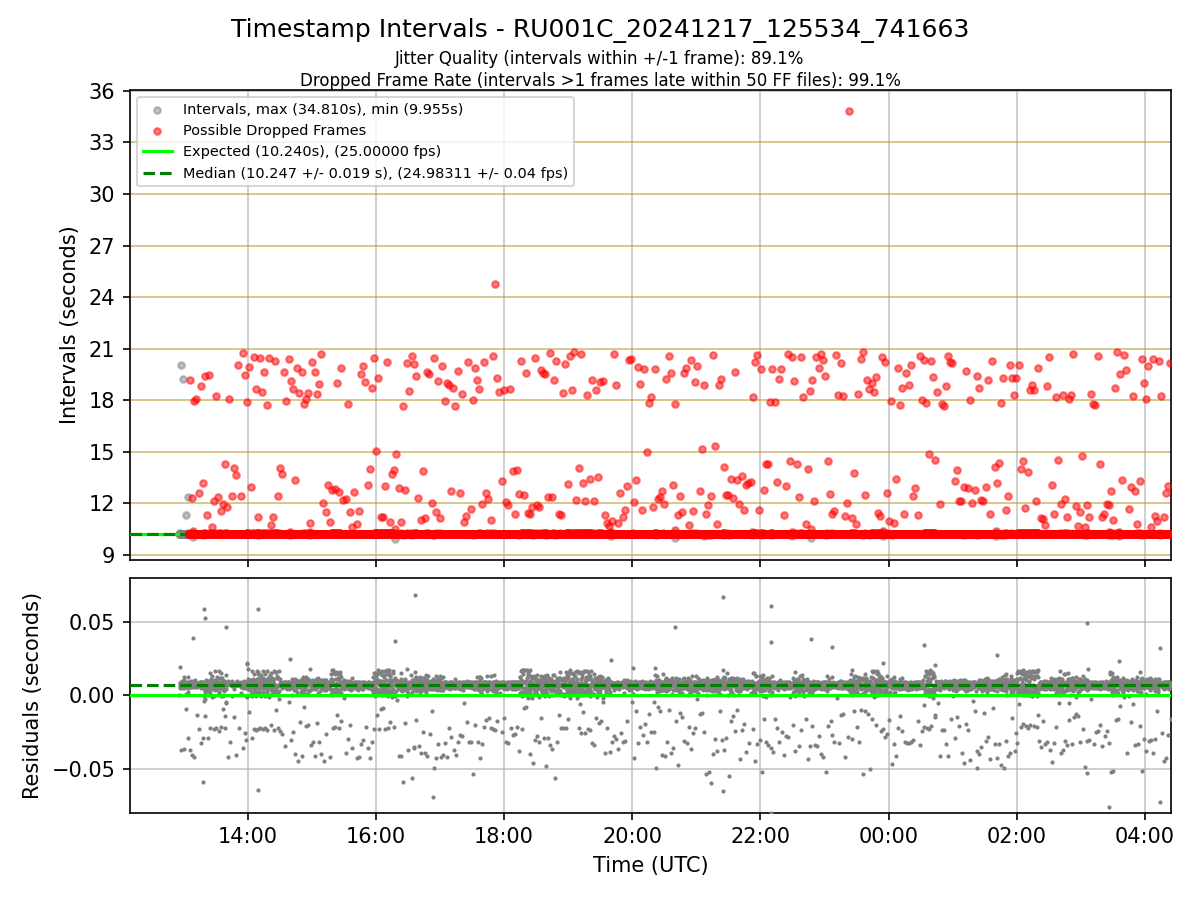
Task: Click the '18:00' x-axis tick label
Action: pyautogui.click(x=504, y=835)
